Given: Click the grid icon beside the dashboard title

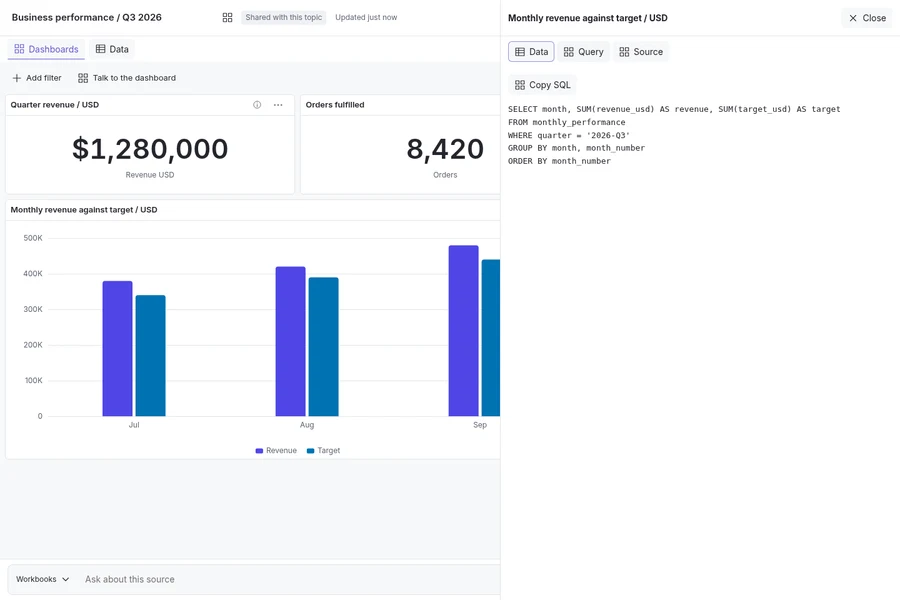Looking at the screenshot, I should pyautogui.click(x=227, y=18).
